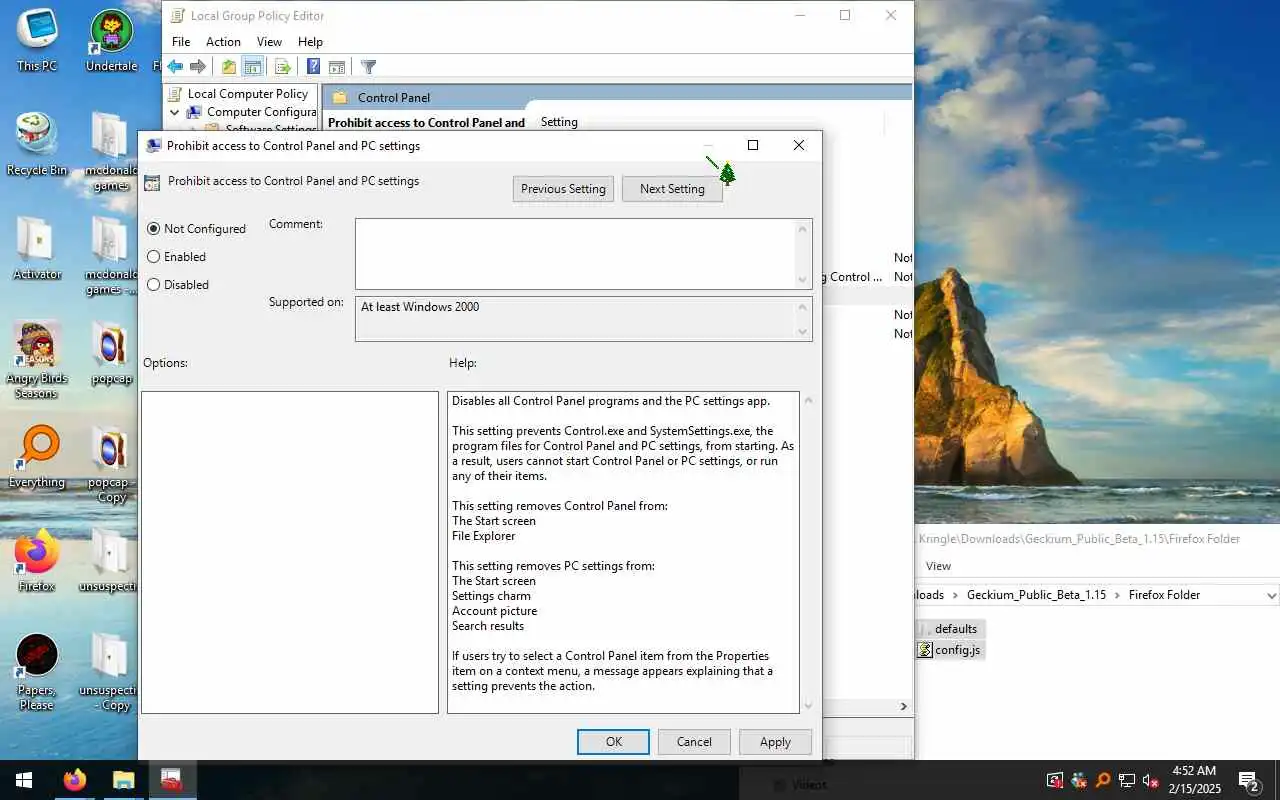Viewport: 1280px width, 800px height.
Task: Select the popcap - Copy desktop icon
Action: click(110, 464)
